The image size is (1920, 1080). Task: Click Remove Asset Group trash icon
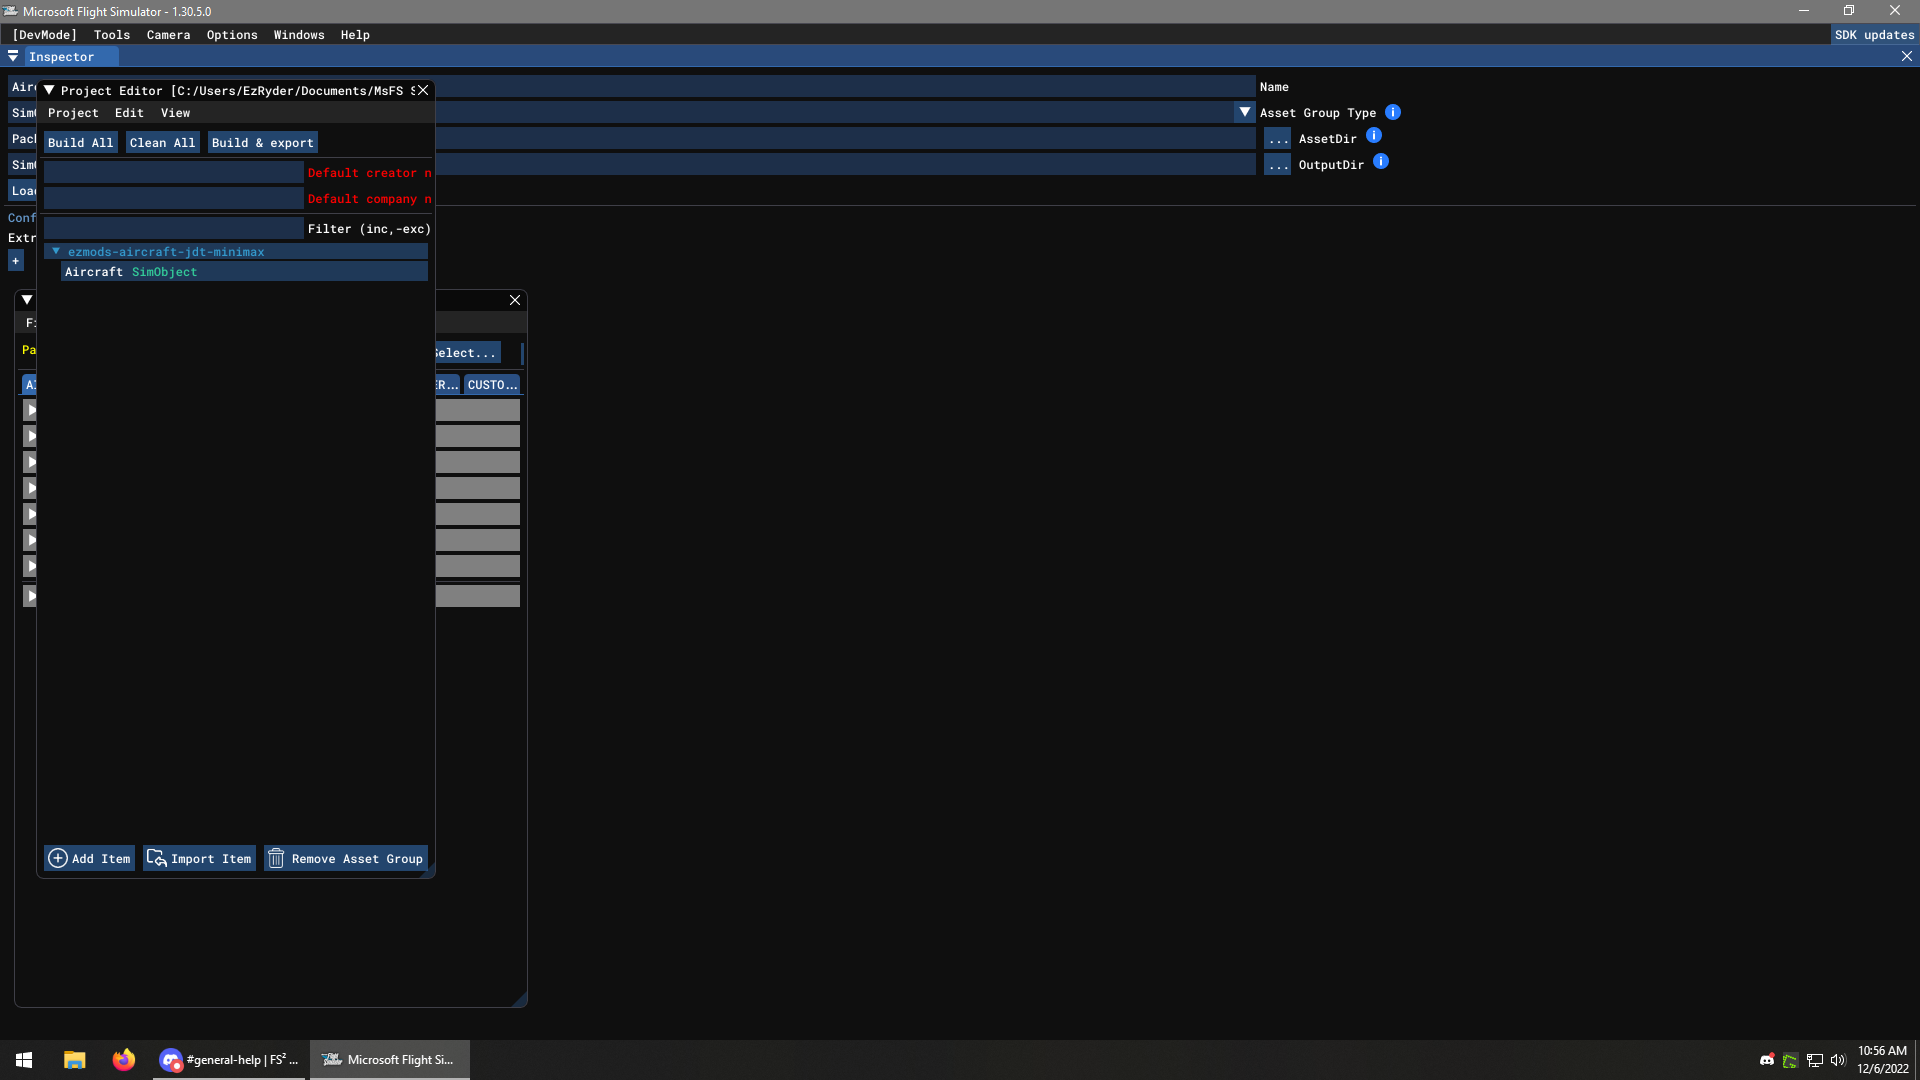click(276, 858)
